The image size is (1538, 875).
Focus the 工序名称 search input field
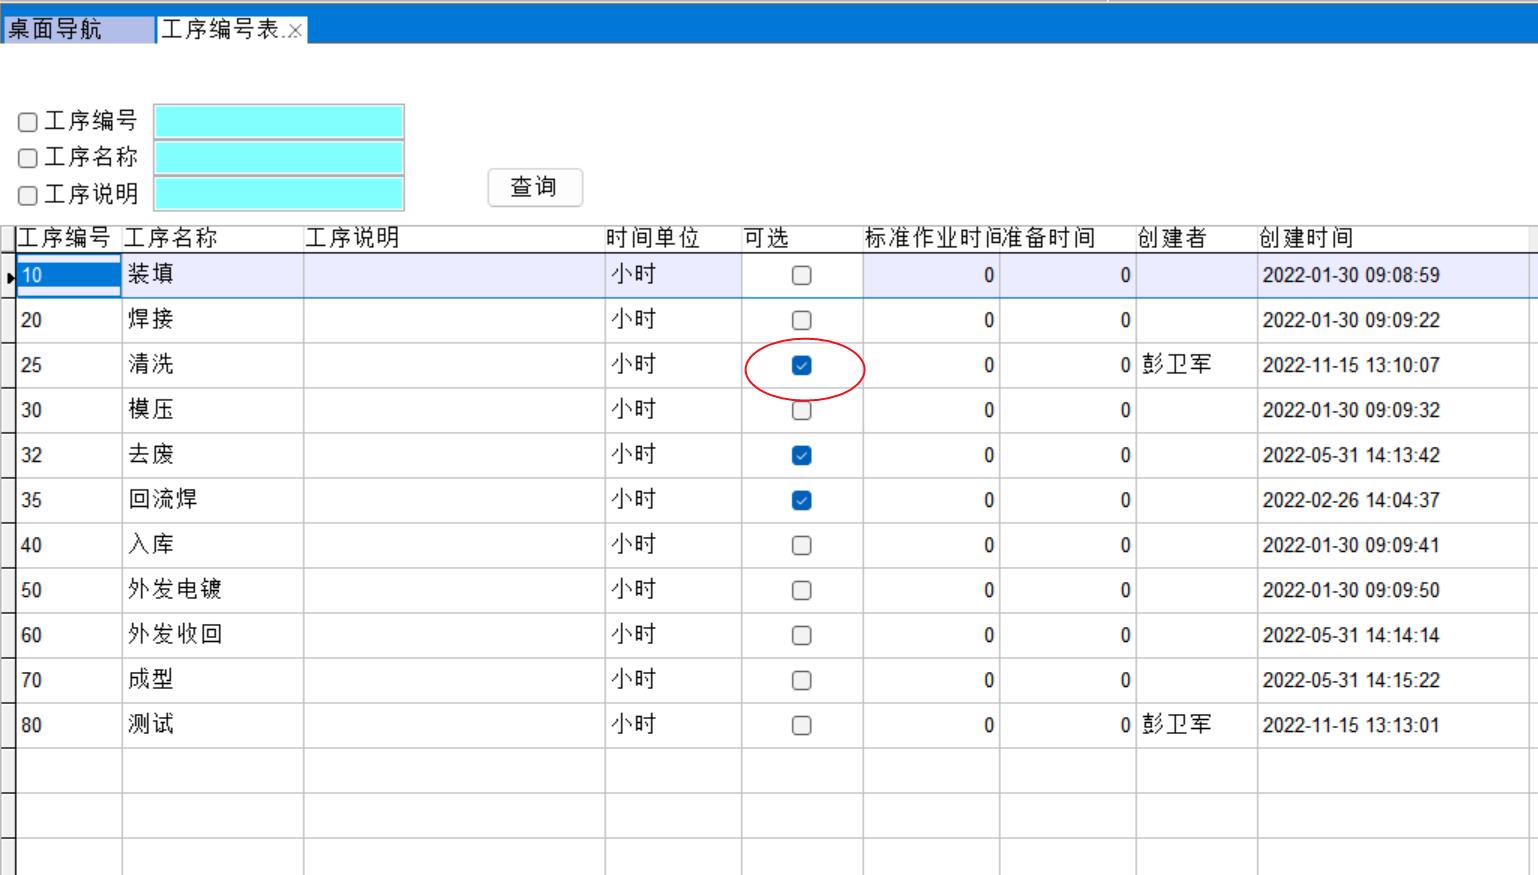[279, 158]
